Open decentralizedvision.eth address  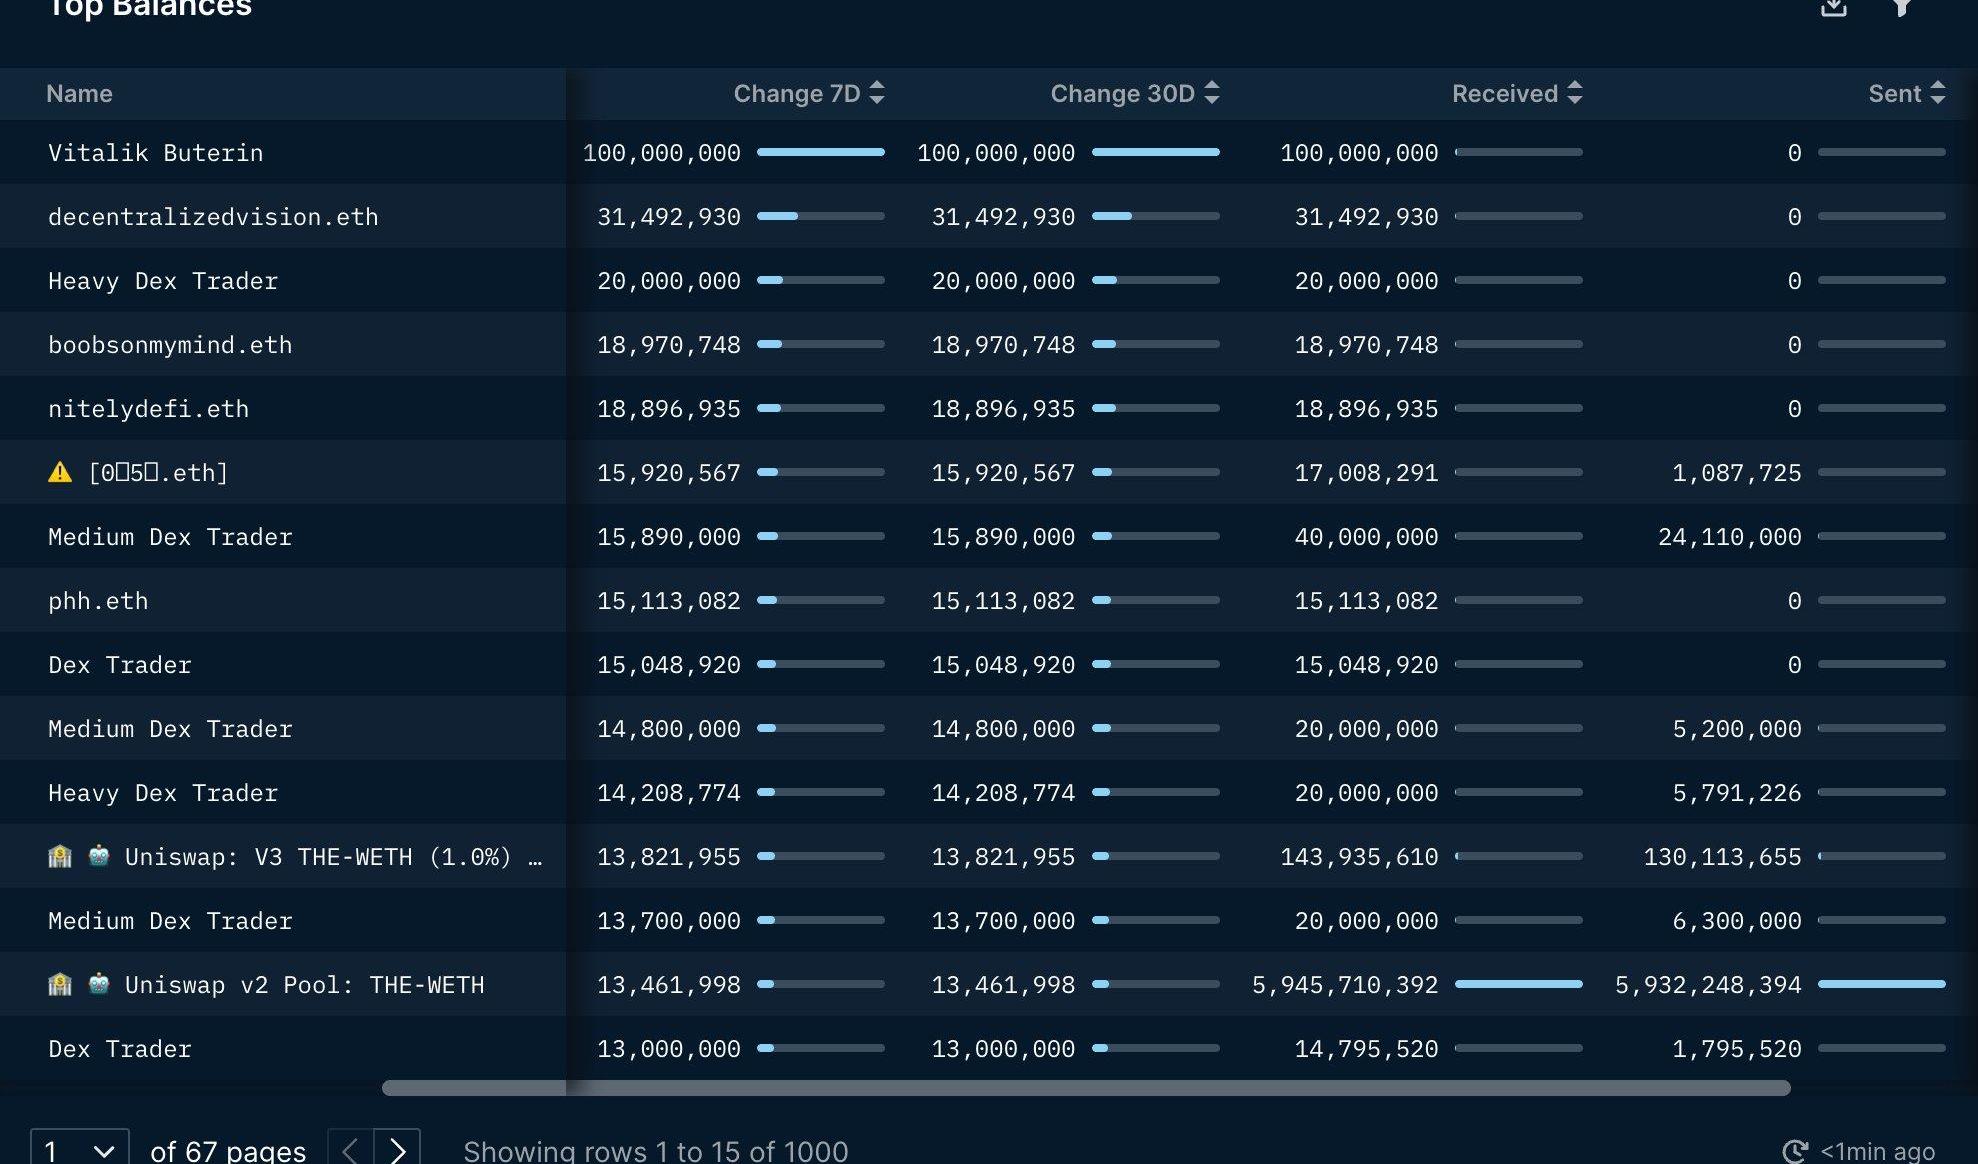click(x=213, y=217)
